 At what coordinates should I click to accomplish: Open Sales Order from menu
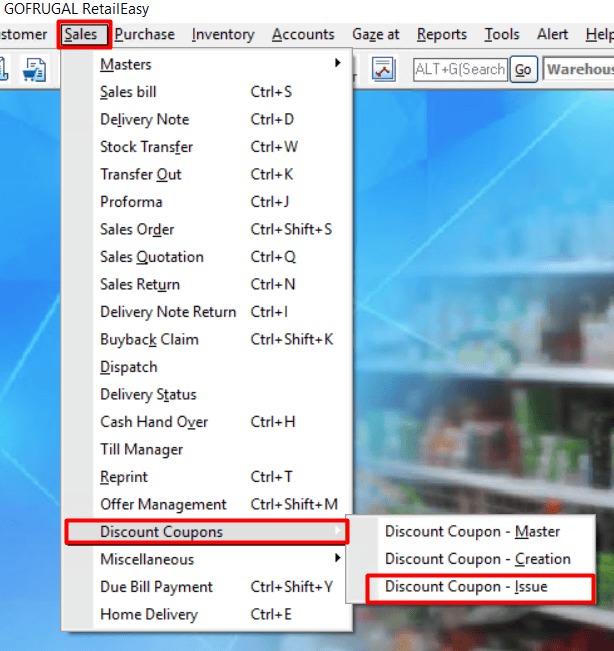click(x=206, y=229)
